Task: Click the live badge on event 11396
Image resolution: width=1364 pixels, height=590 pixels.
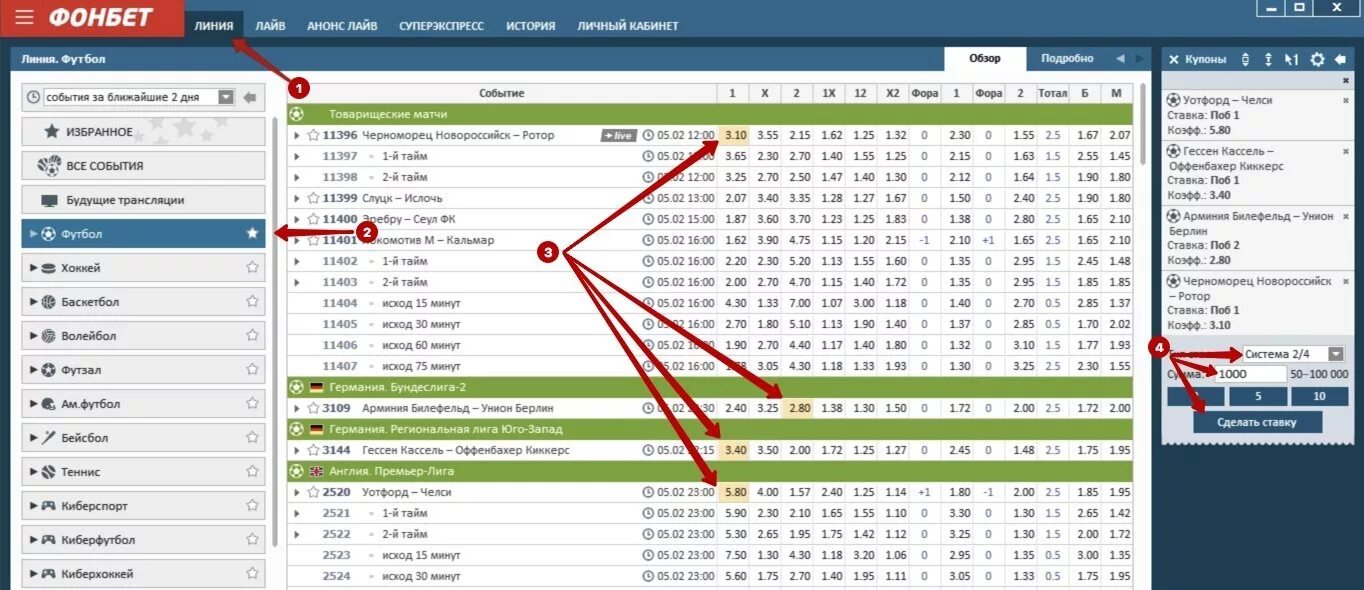Action: [618, 135]
